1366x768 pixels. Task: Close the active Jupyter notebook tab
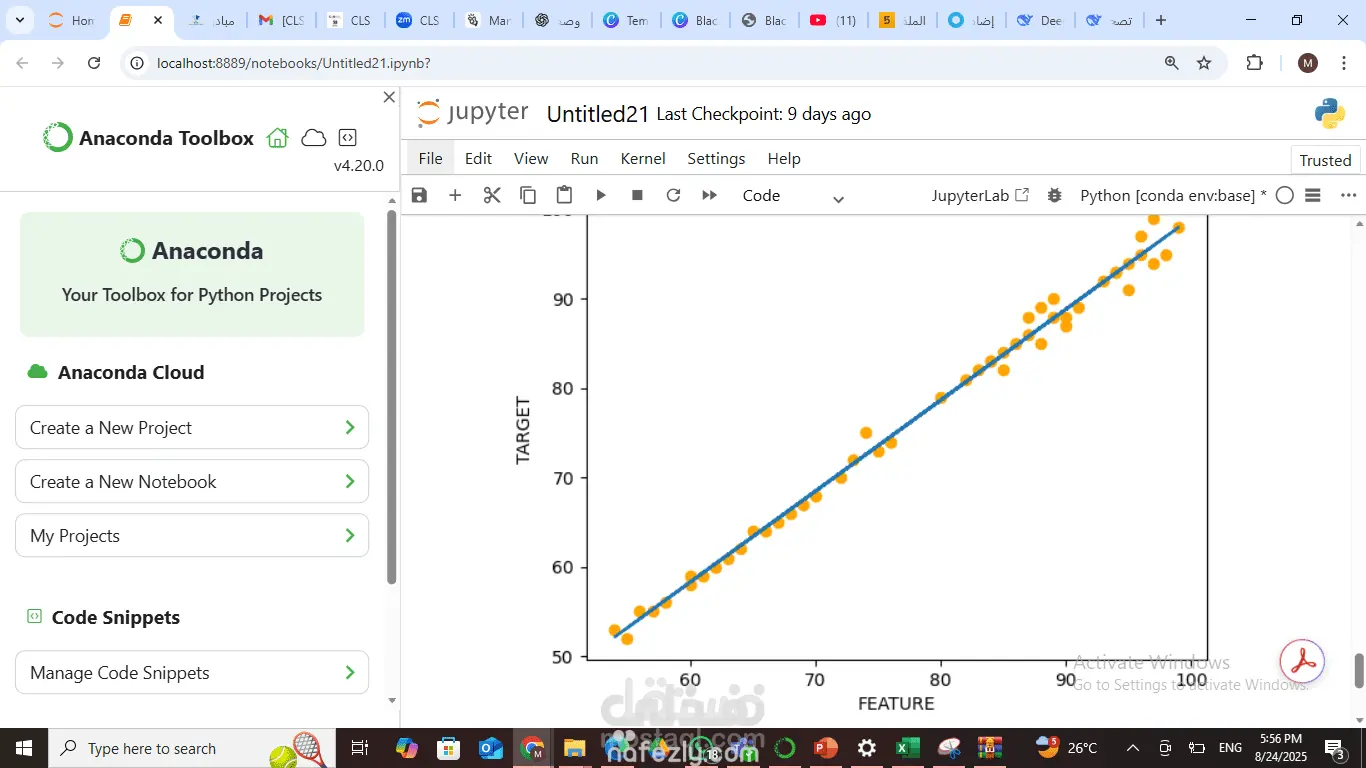pyautogui.click(x=158, y=20)
